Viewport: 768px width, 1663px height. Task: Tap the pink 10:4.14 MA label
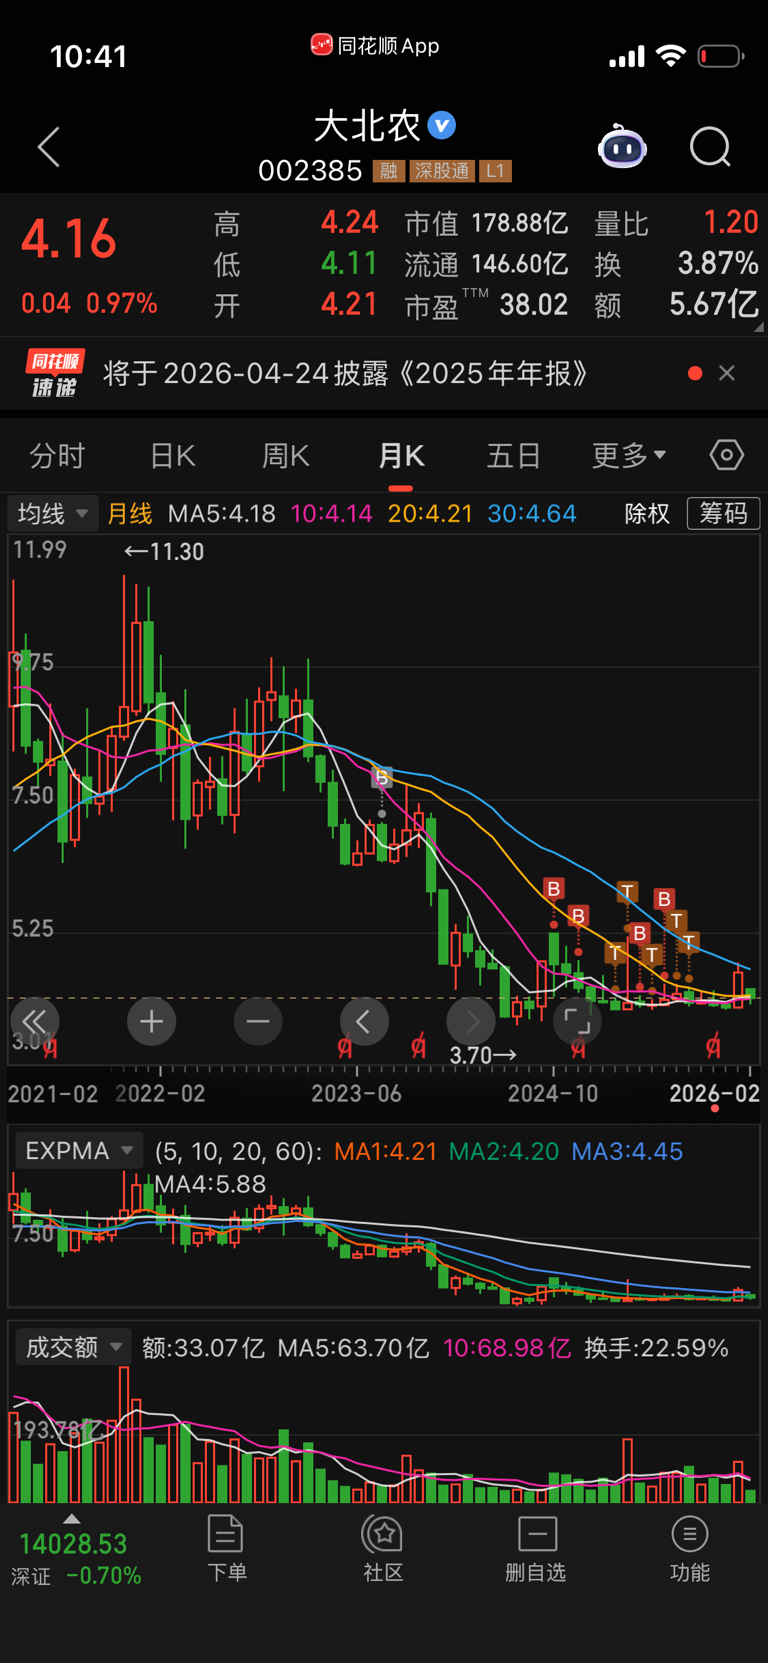(x=331, y=514)
